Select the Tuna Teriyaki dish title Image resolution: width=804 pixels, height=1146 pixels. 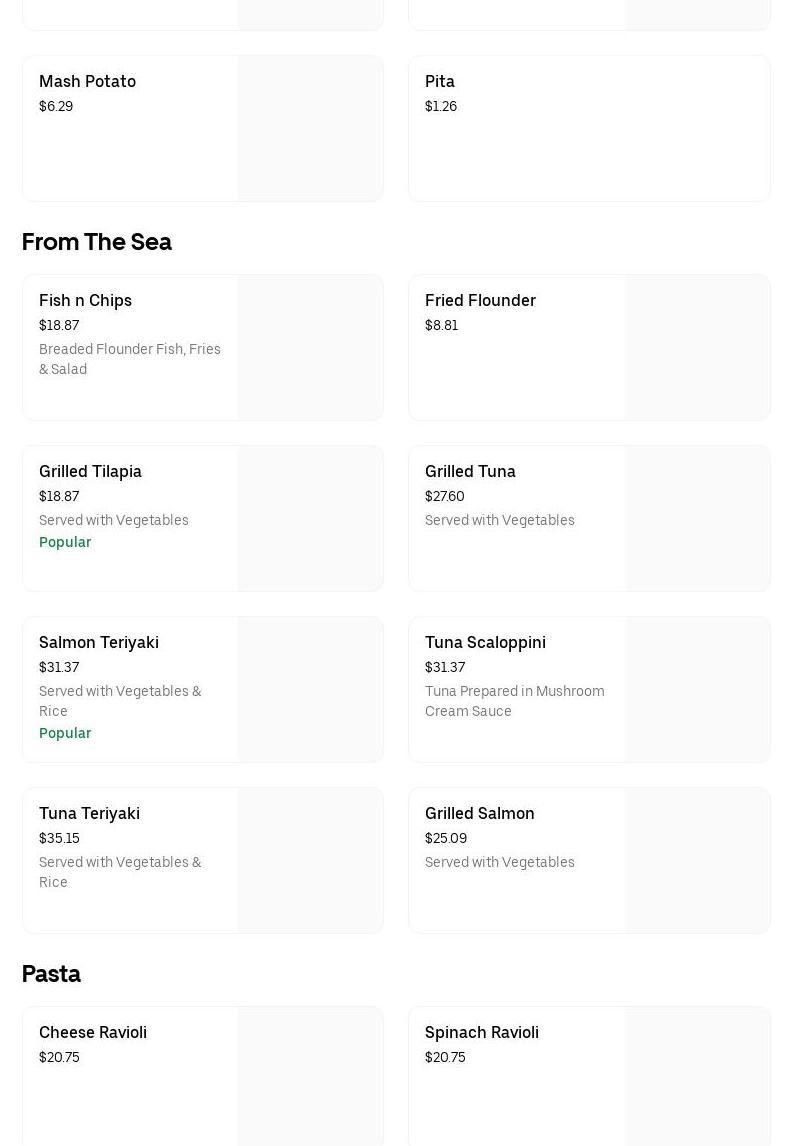(89, 814)
